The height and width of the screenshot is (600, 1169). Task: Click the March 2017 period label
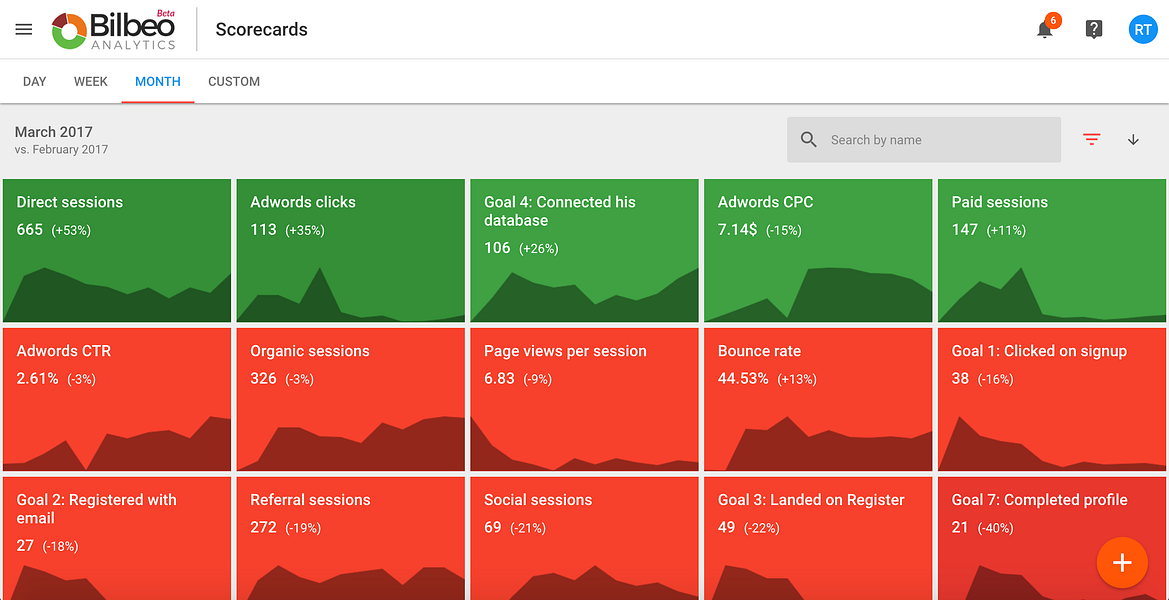[x=54, y=132]
